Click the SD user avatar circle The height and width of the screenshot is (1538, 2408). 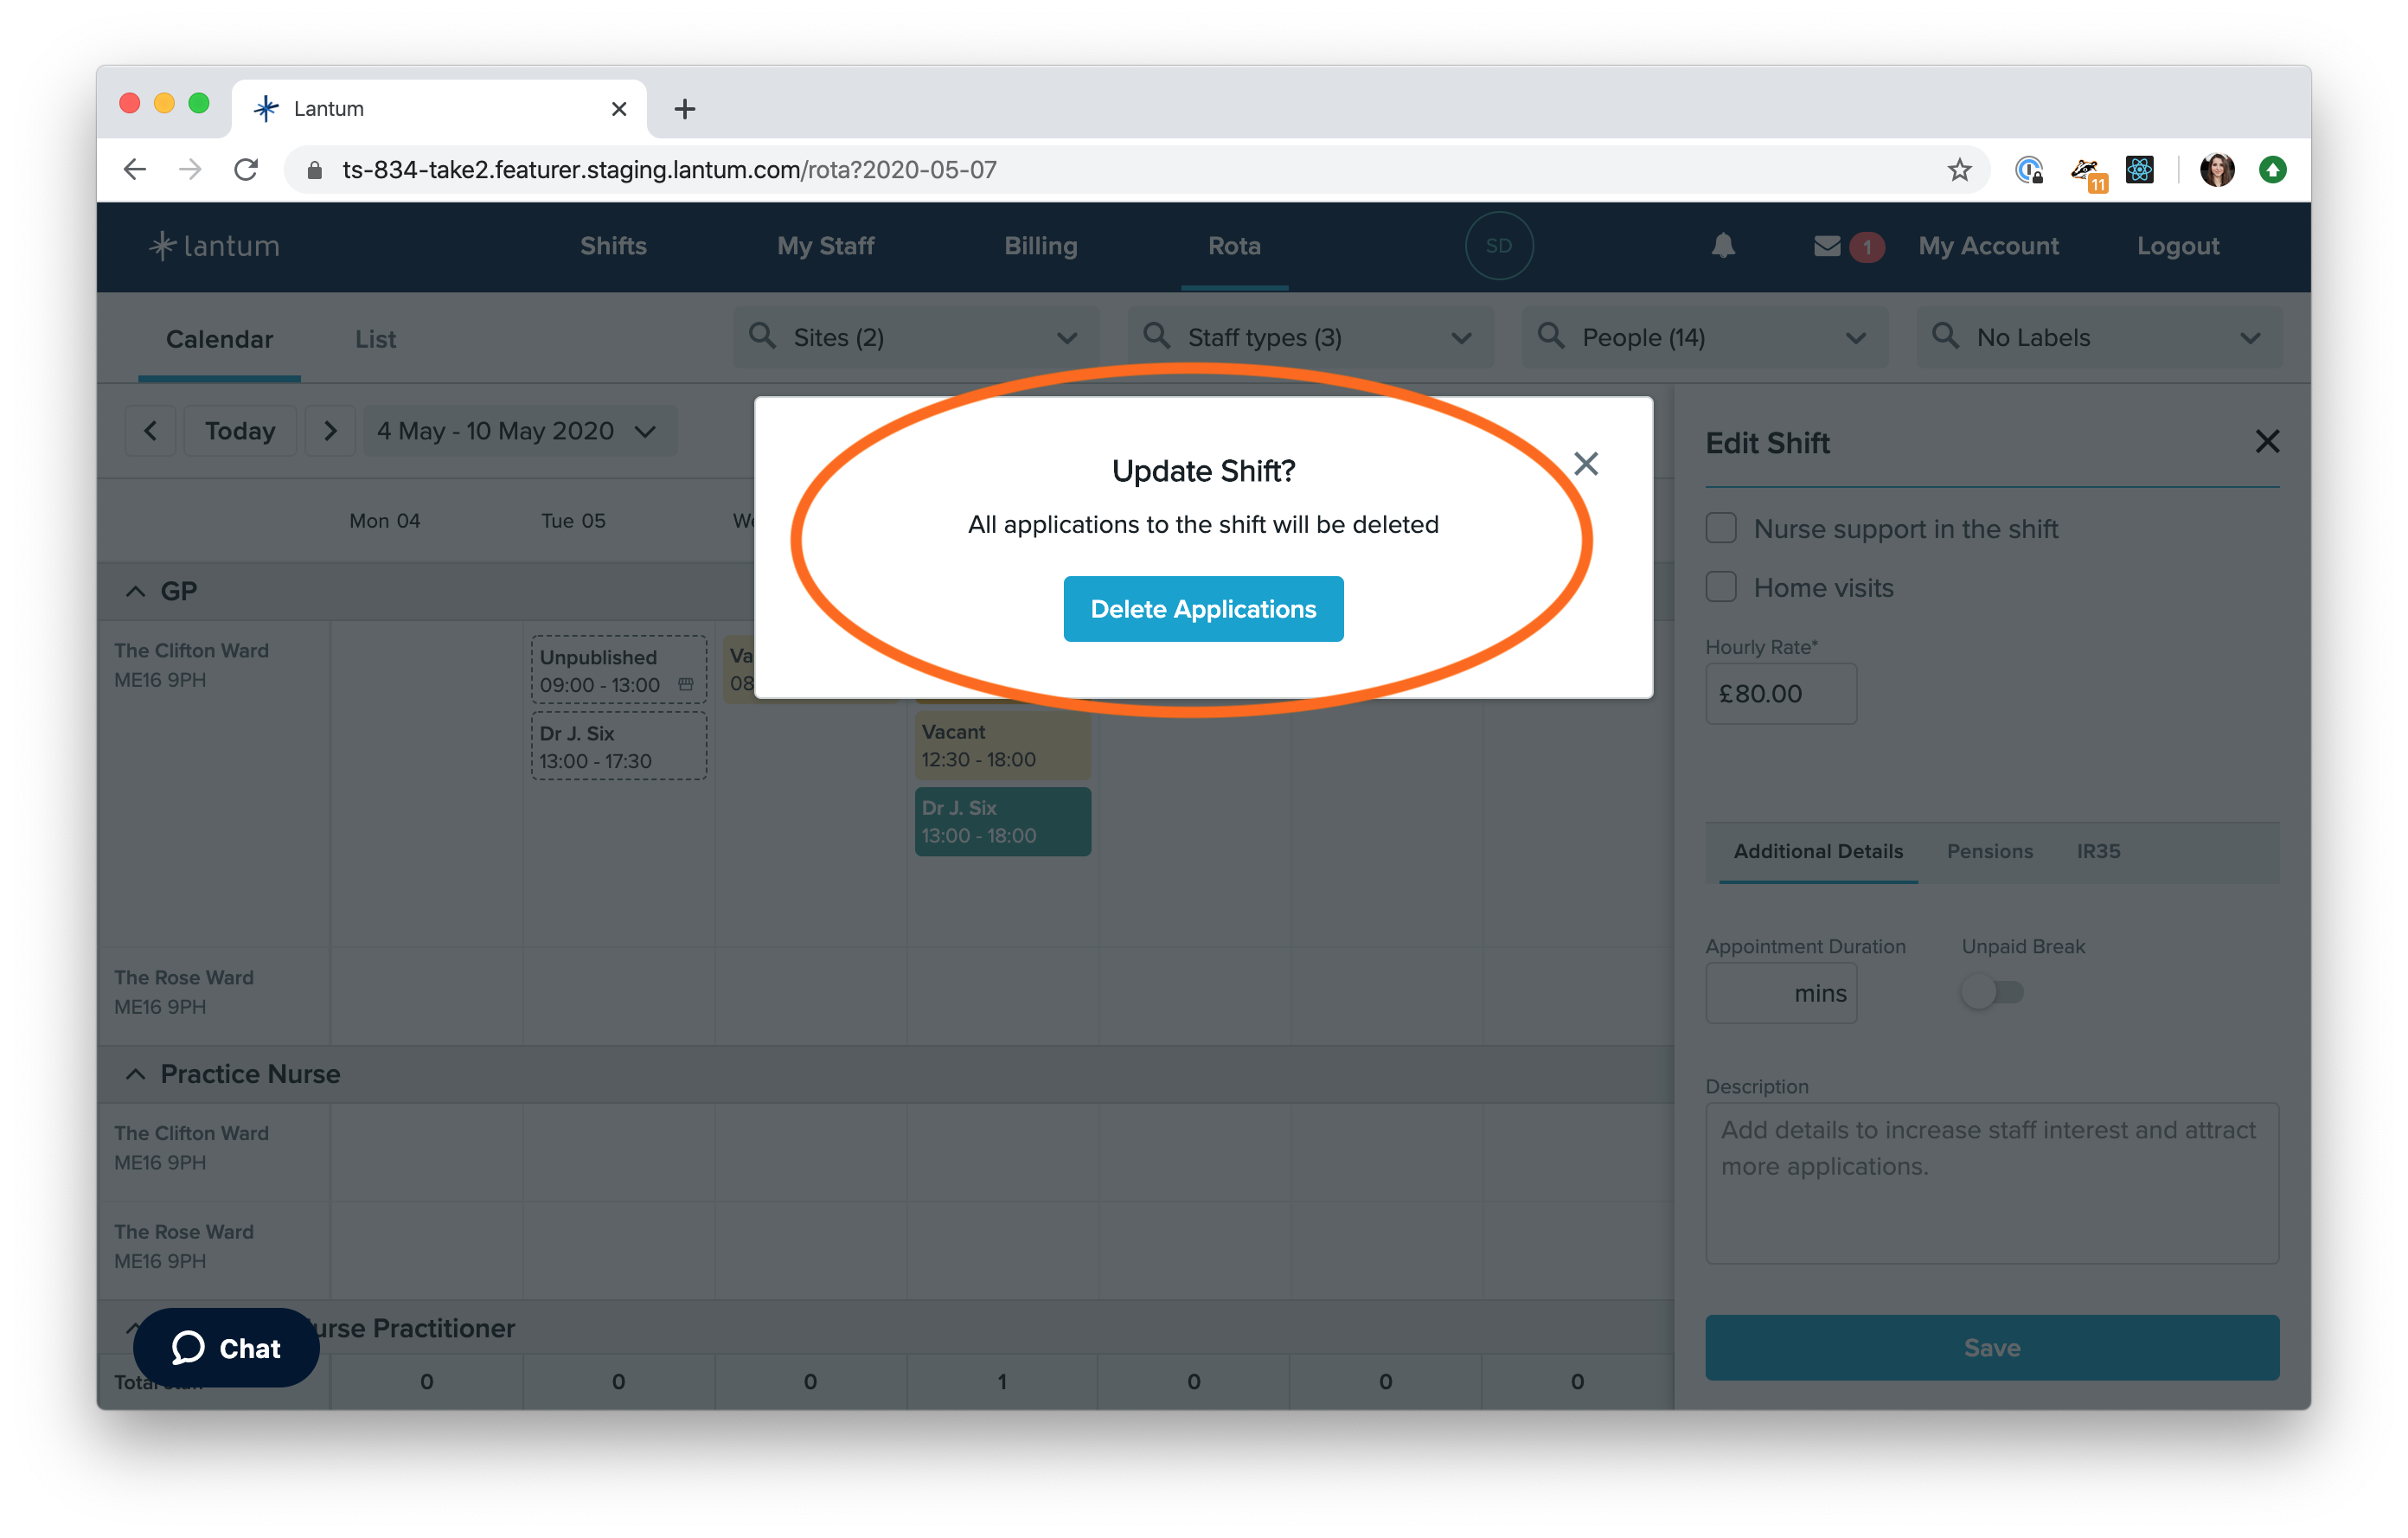1498,246
